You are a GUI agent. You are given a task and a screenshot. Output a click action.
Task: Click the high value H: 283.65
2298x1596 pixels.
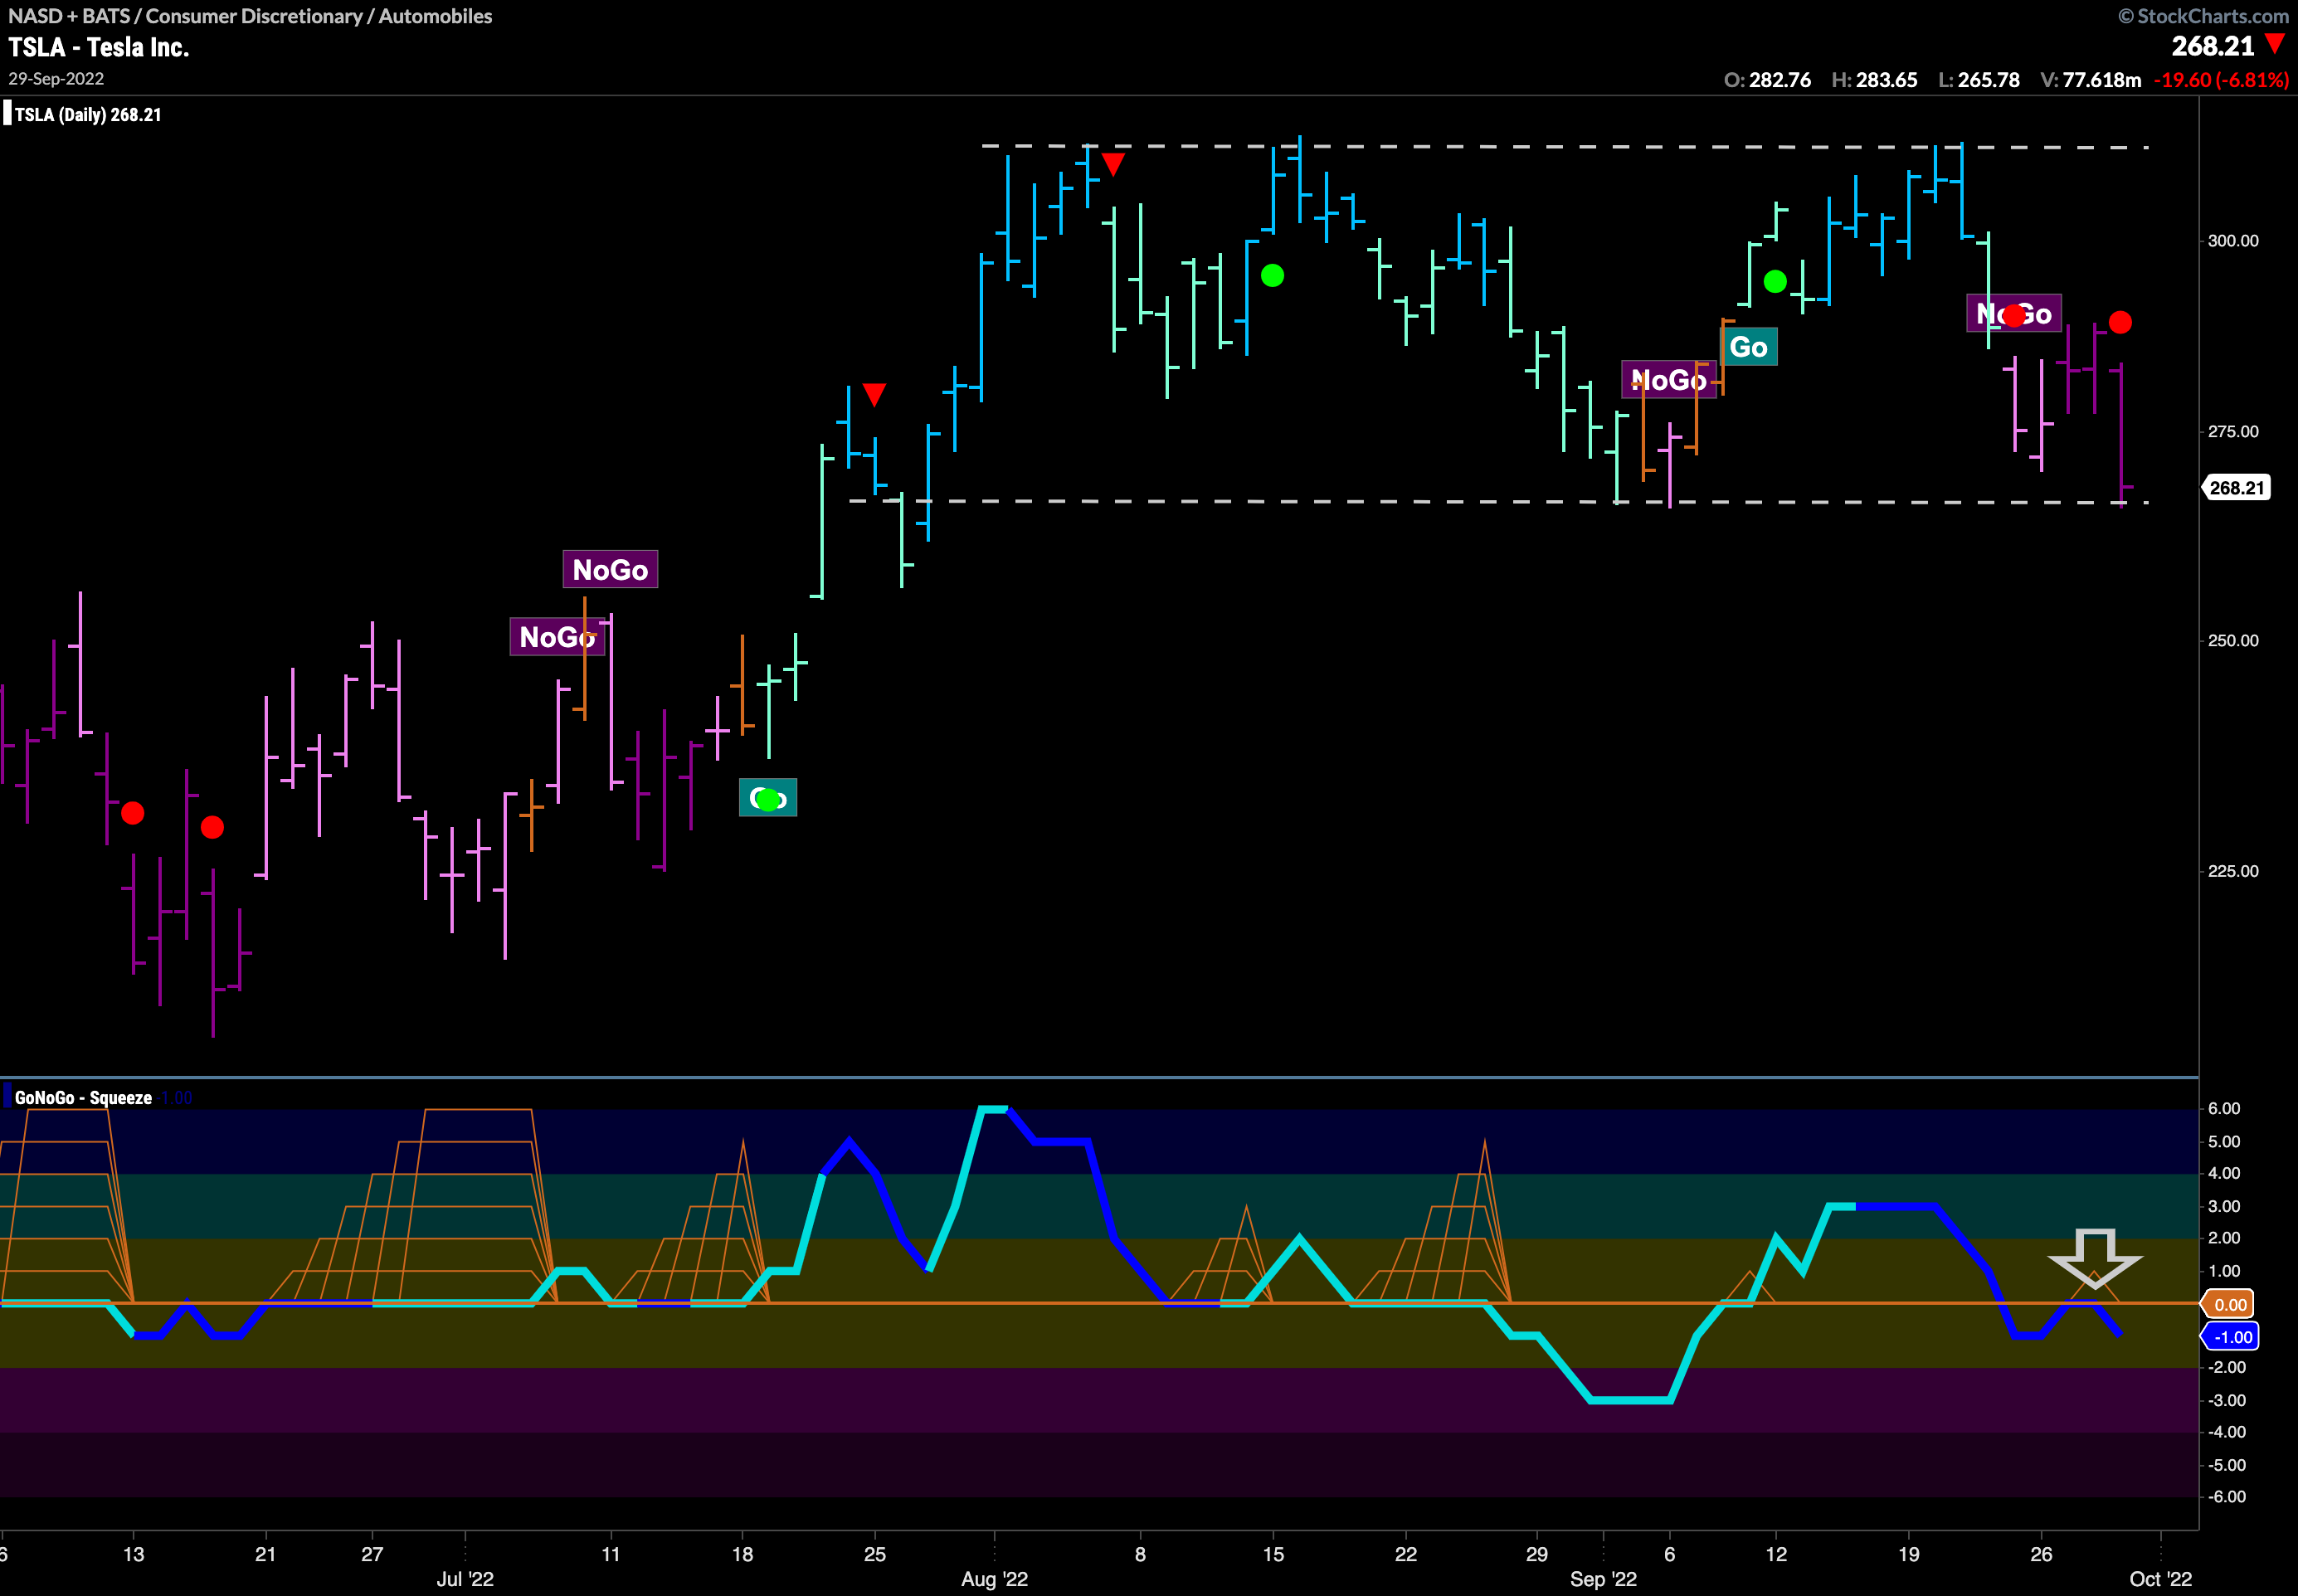(1874, 80)
